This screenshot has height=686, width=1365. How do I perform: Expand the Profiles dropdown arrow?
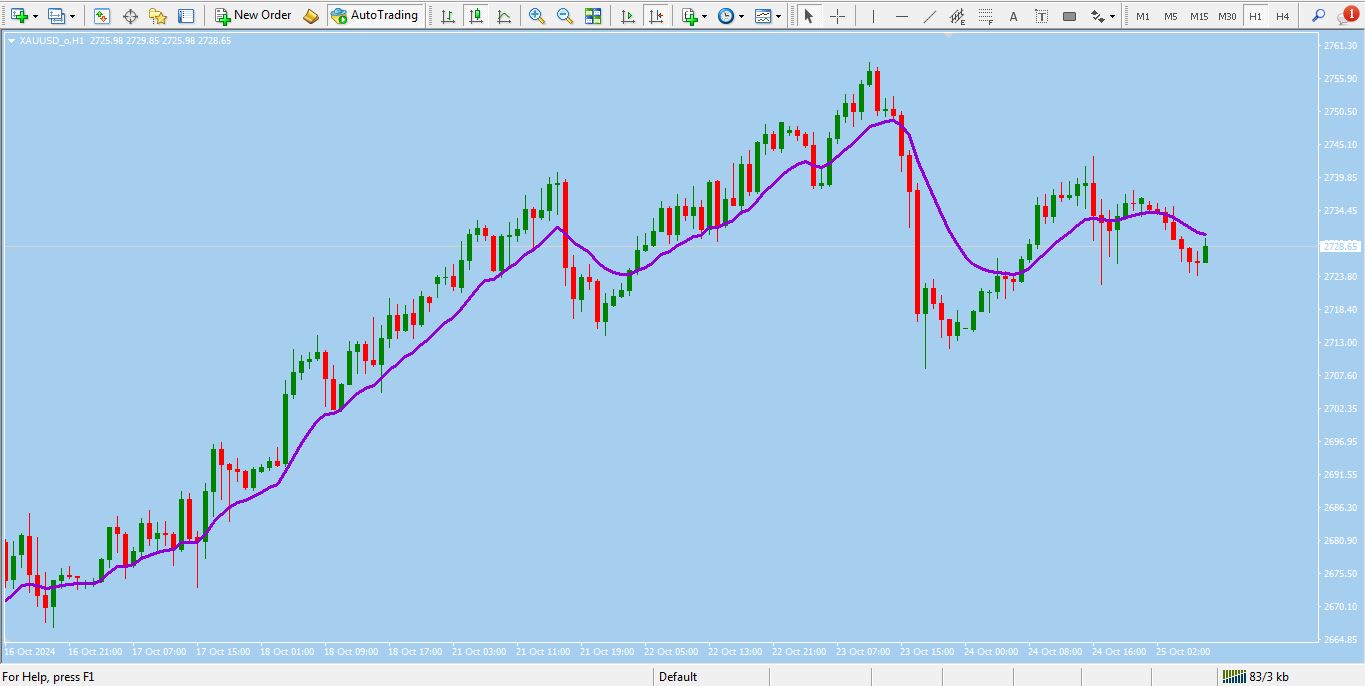[72, 16]
